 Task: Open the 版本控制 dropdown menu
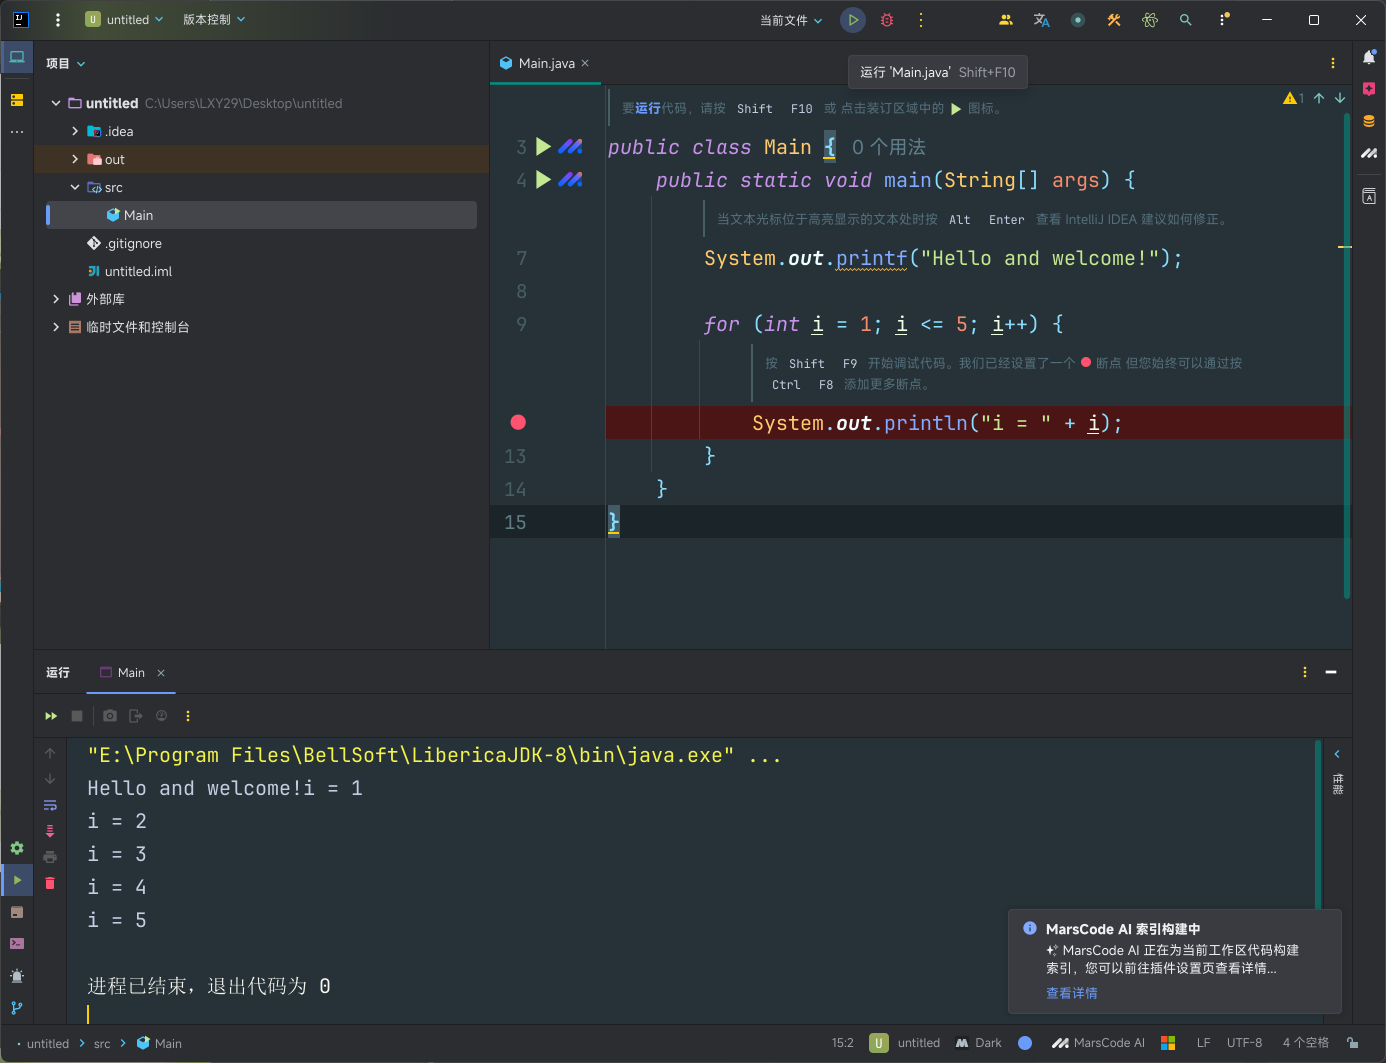[x=213, y=20]
